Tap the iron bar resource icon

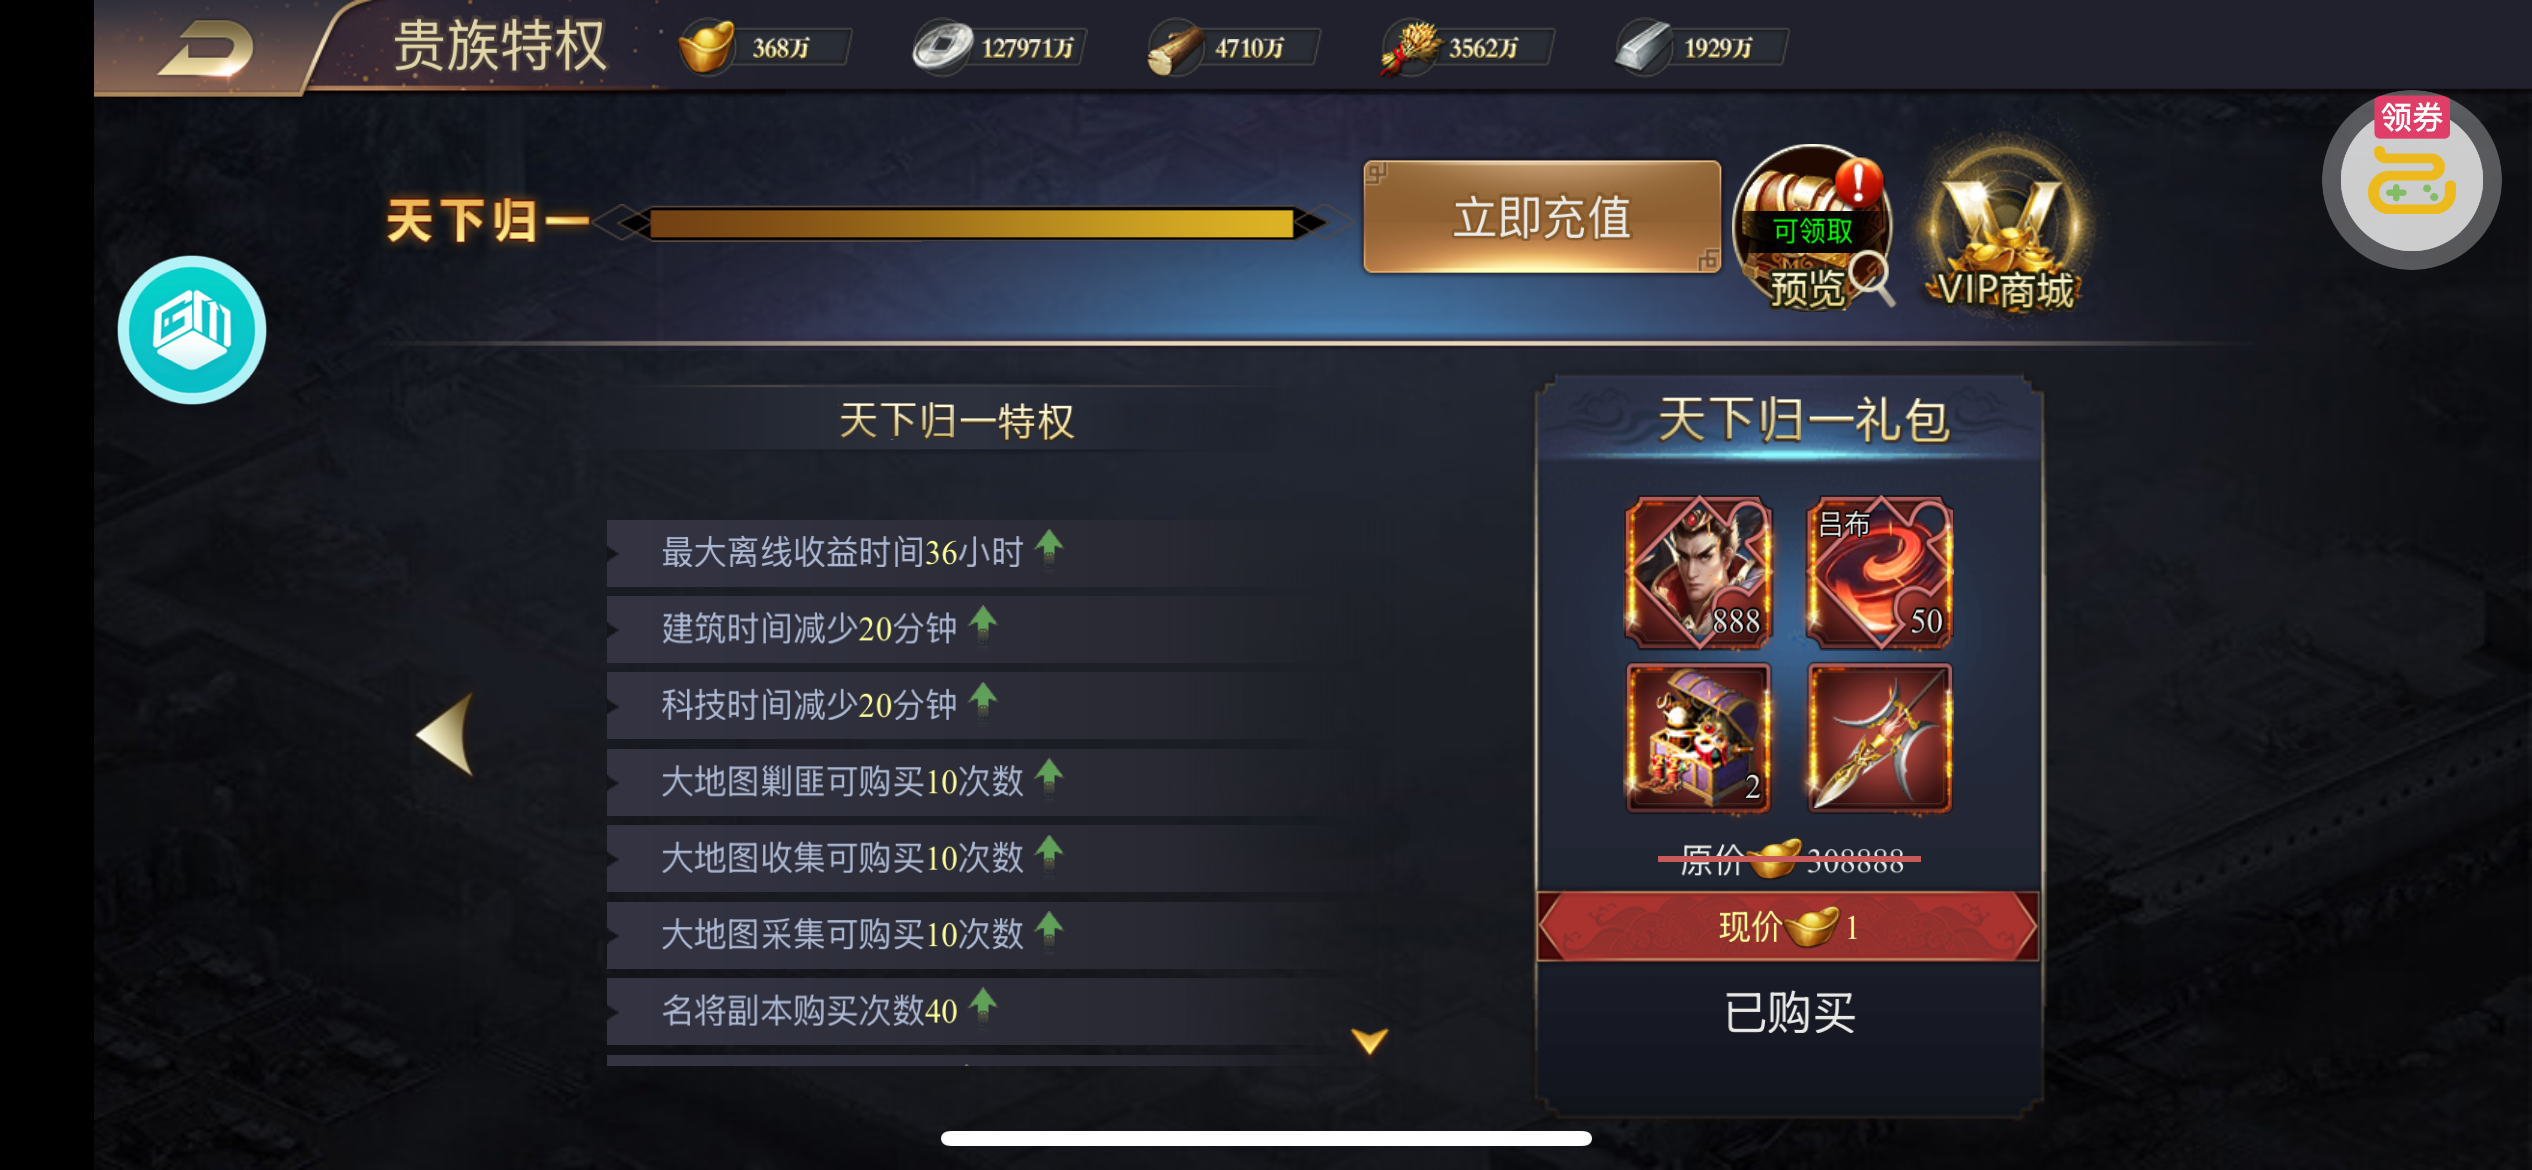[x=1643, y=47]
